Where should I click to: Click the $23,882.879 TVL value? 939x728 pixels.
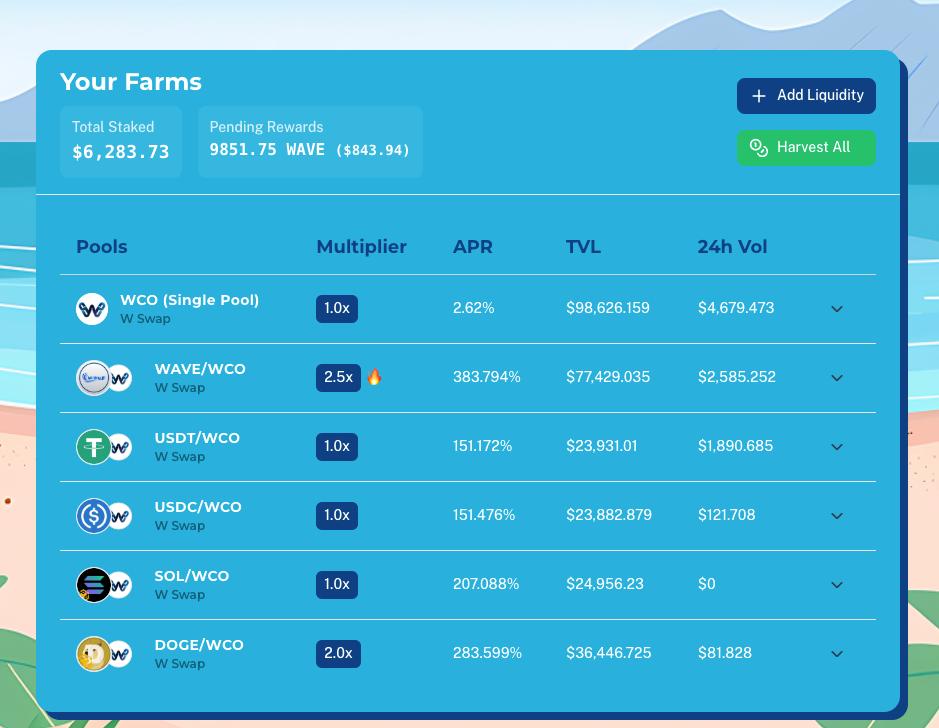coord(609,515)
